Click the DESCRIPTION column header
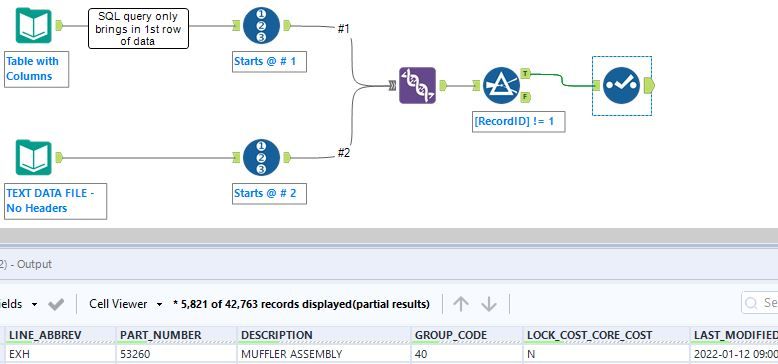778x364 pixels. click(x=324, y=336)
